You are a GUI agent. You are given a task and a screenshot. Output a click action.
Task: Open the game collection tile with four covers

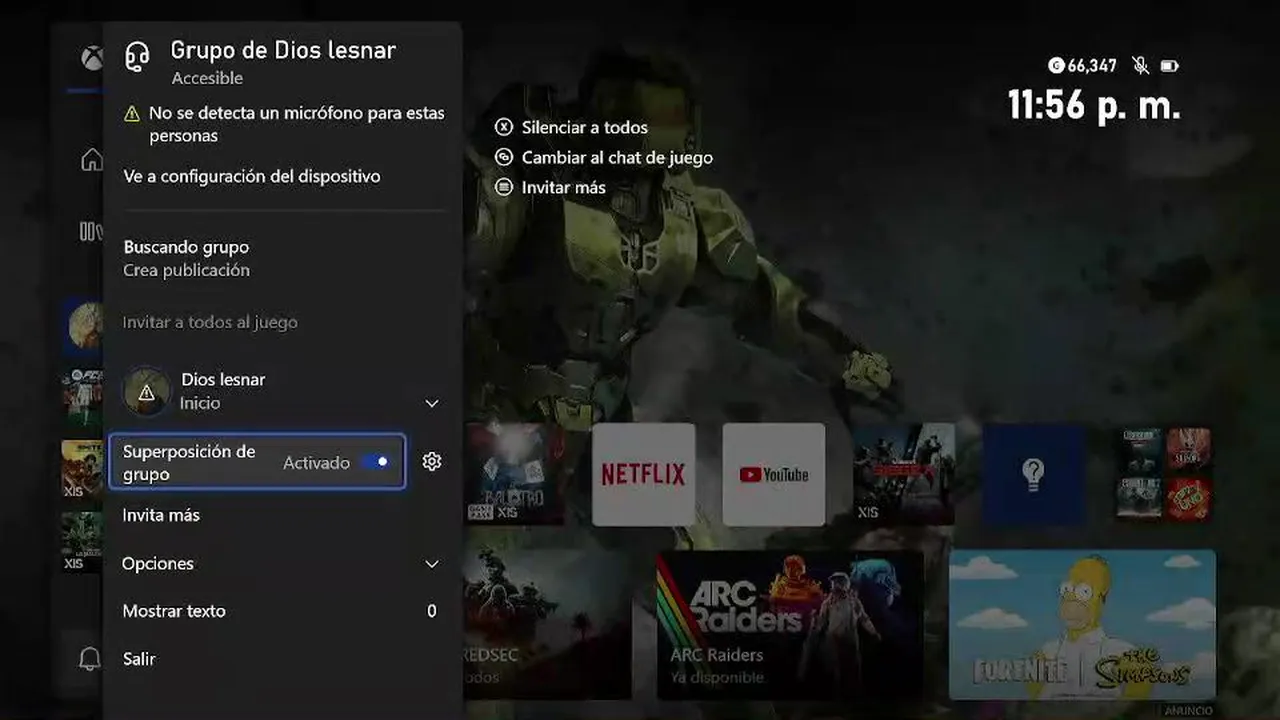tap(1163, 474)
